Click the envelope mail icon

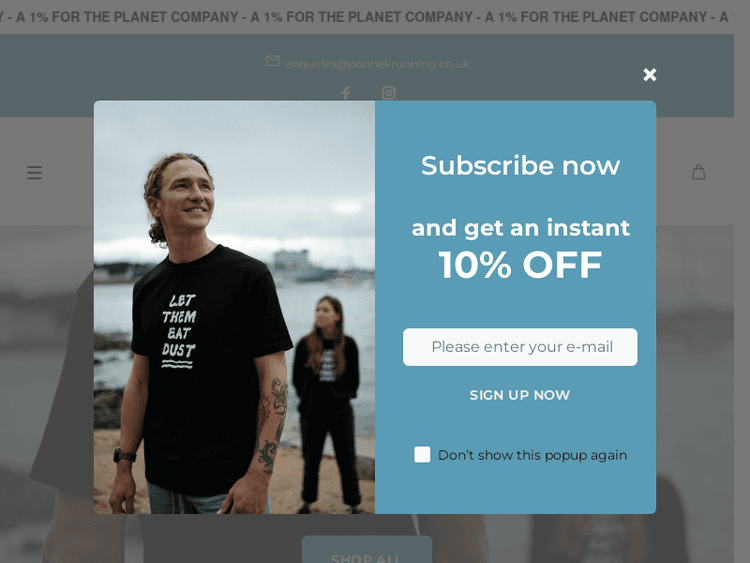point(273,61)
